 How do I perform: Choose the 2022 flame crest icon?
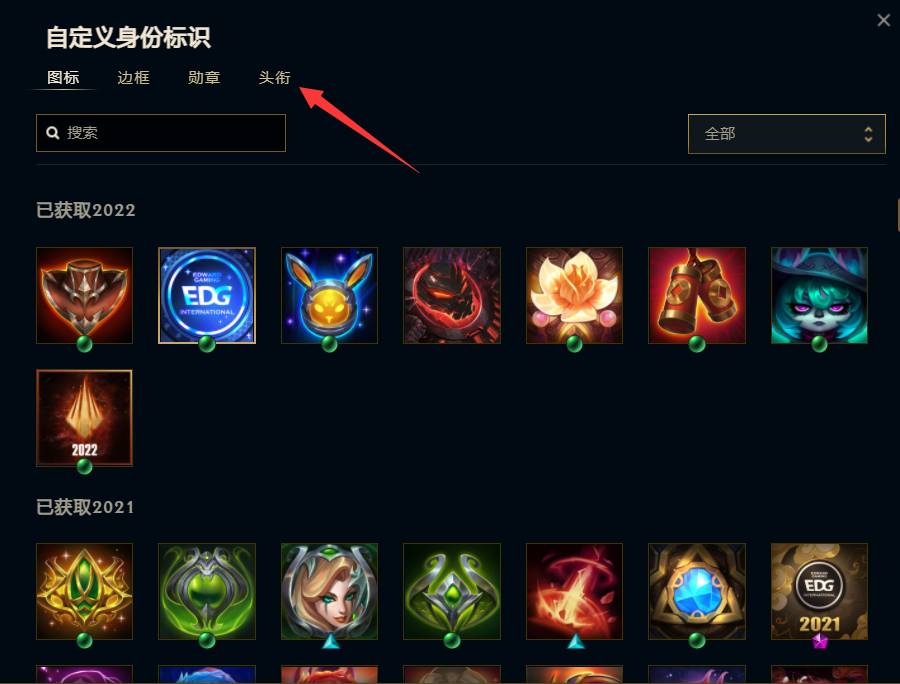(84, 418)
